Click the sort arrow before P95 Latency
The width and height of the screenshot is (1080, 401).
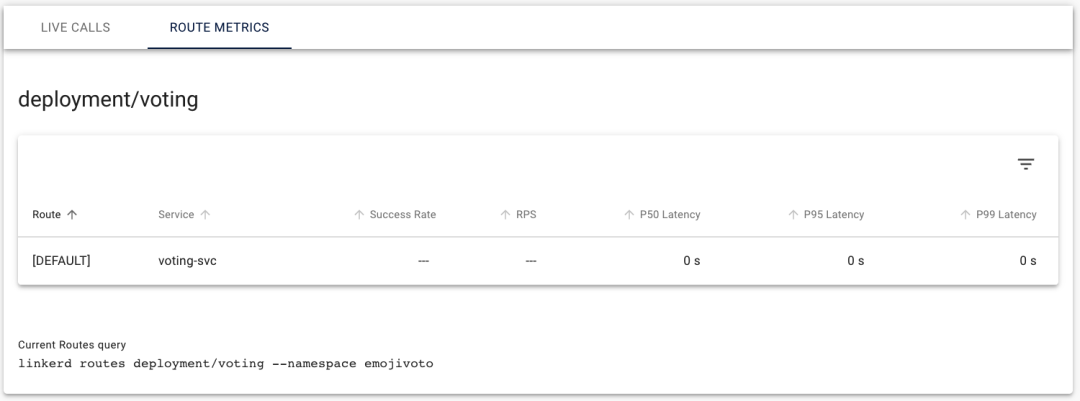[x=793, y=214]
